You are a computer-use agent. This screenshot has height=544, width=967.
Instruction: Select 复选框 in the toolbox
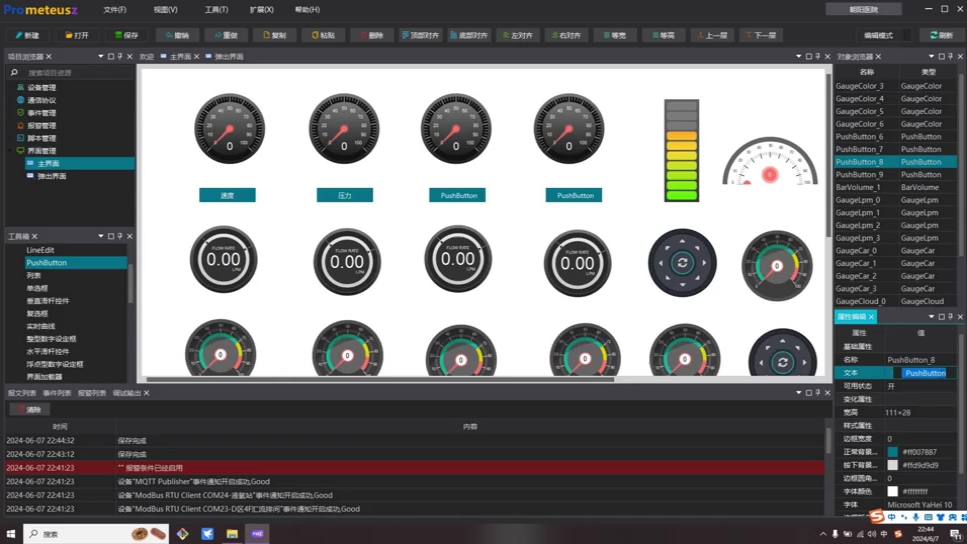[36, 313]
